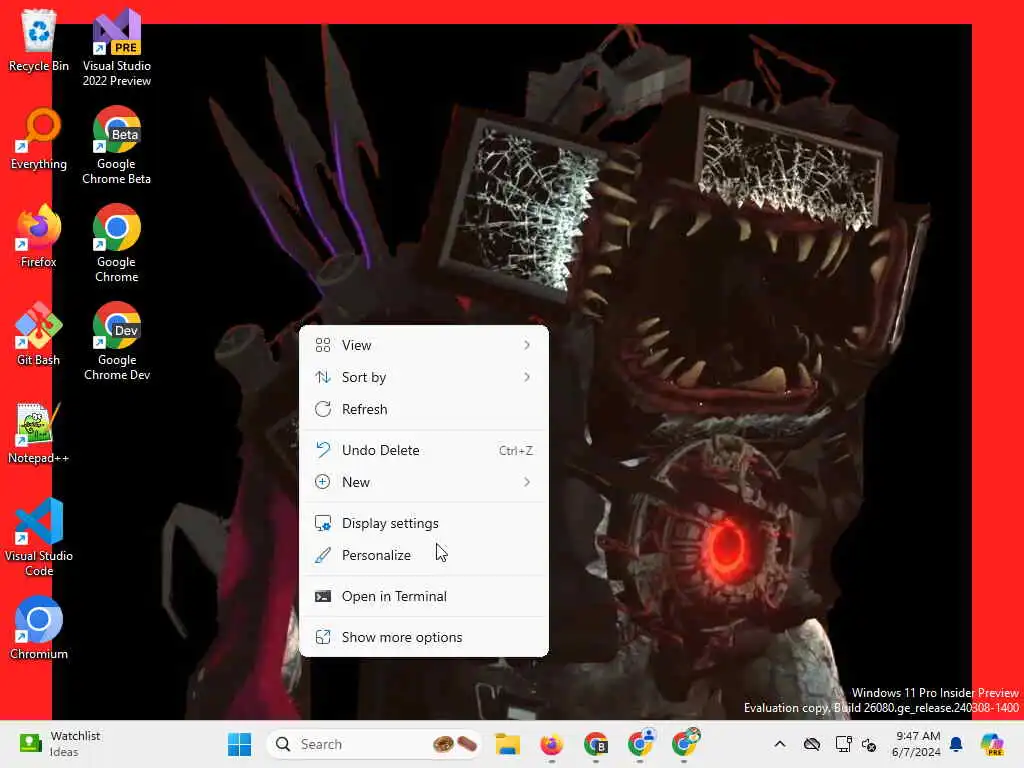Image resolution: width=1024 pixels, height=768 pixels.
Task: Open the notification bell
Action: (x=956, y=744)
